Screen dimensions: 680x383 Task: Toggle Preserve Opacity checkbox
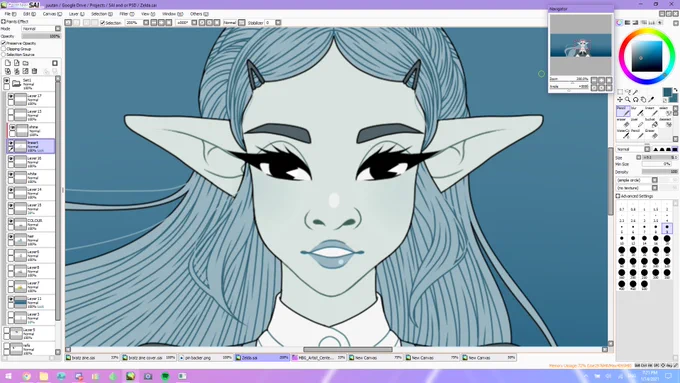pyautogui.click(x=3, y=43)
